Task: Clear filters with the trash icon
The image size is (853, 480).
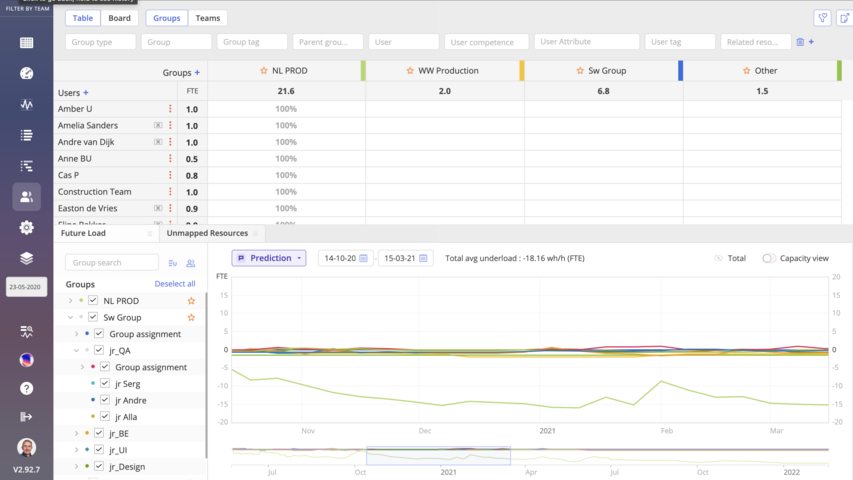Action: [x=800, y=42]
